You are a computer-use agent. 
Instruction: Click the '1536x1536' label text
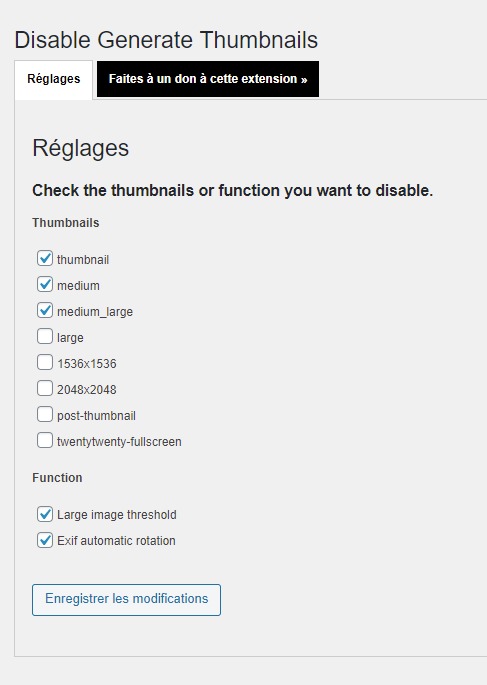(x=86, y=364)
